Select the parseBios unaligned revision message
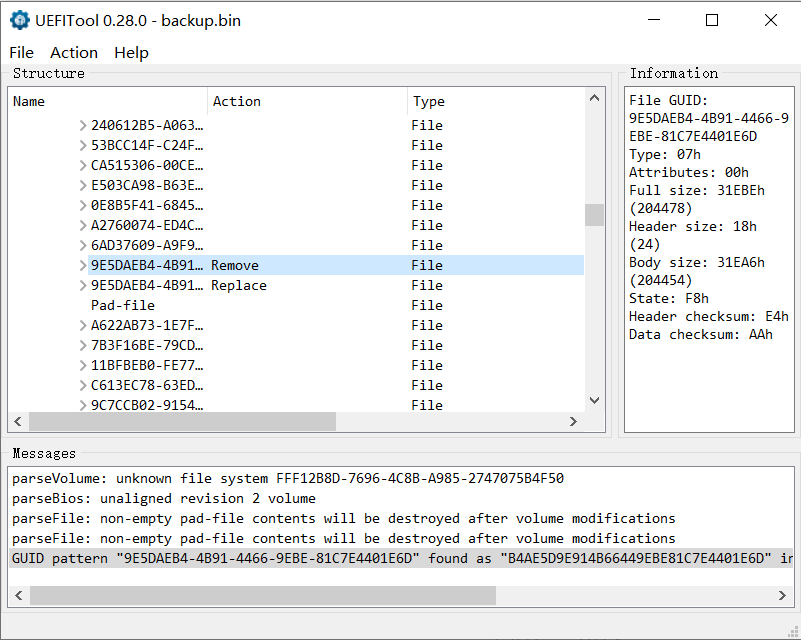 164,498
